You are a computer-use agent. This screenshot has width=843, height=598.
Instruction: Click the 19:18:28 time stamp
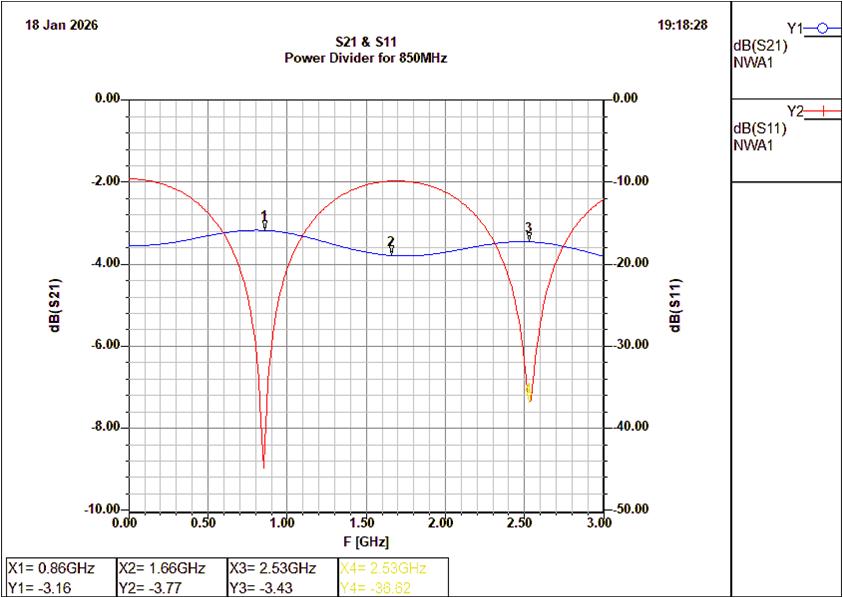click(x=685, y=23)
